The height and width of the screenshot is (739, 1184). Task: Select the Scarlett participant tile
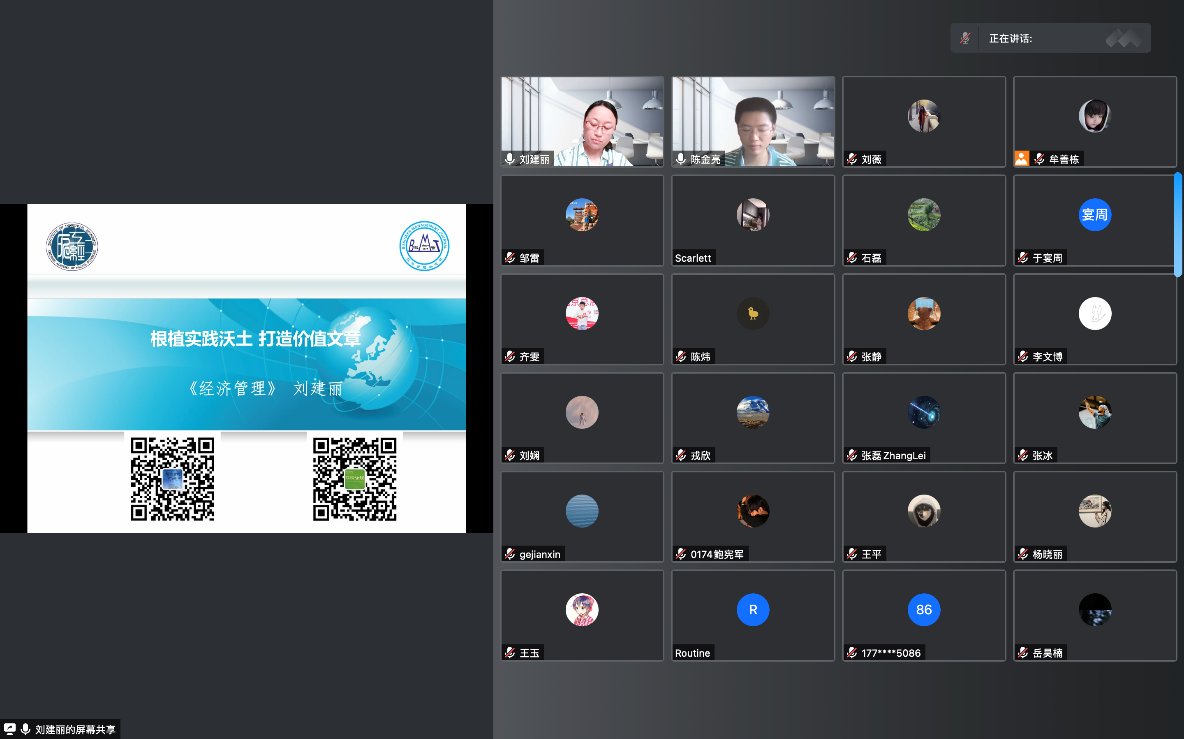tap(753, 220)
